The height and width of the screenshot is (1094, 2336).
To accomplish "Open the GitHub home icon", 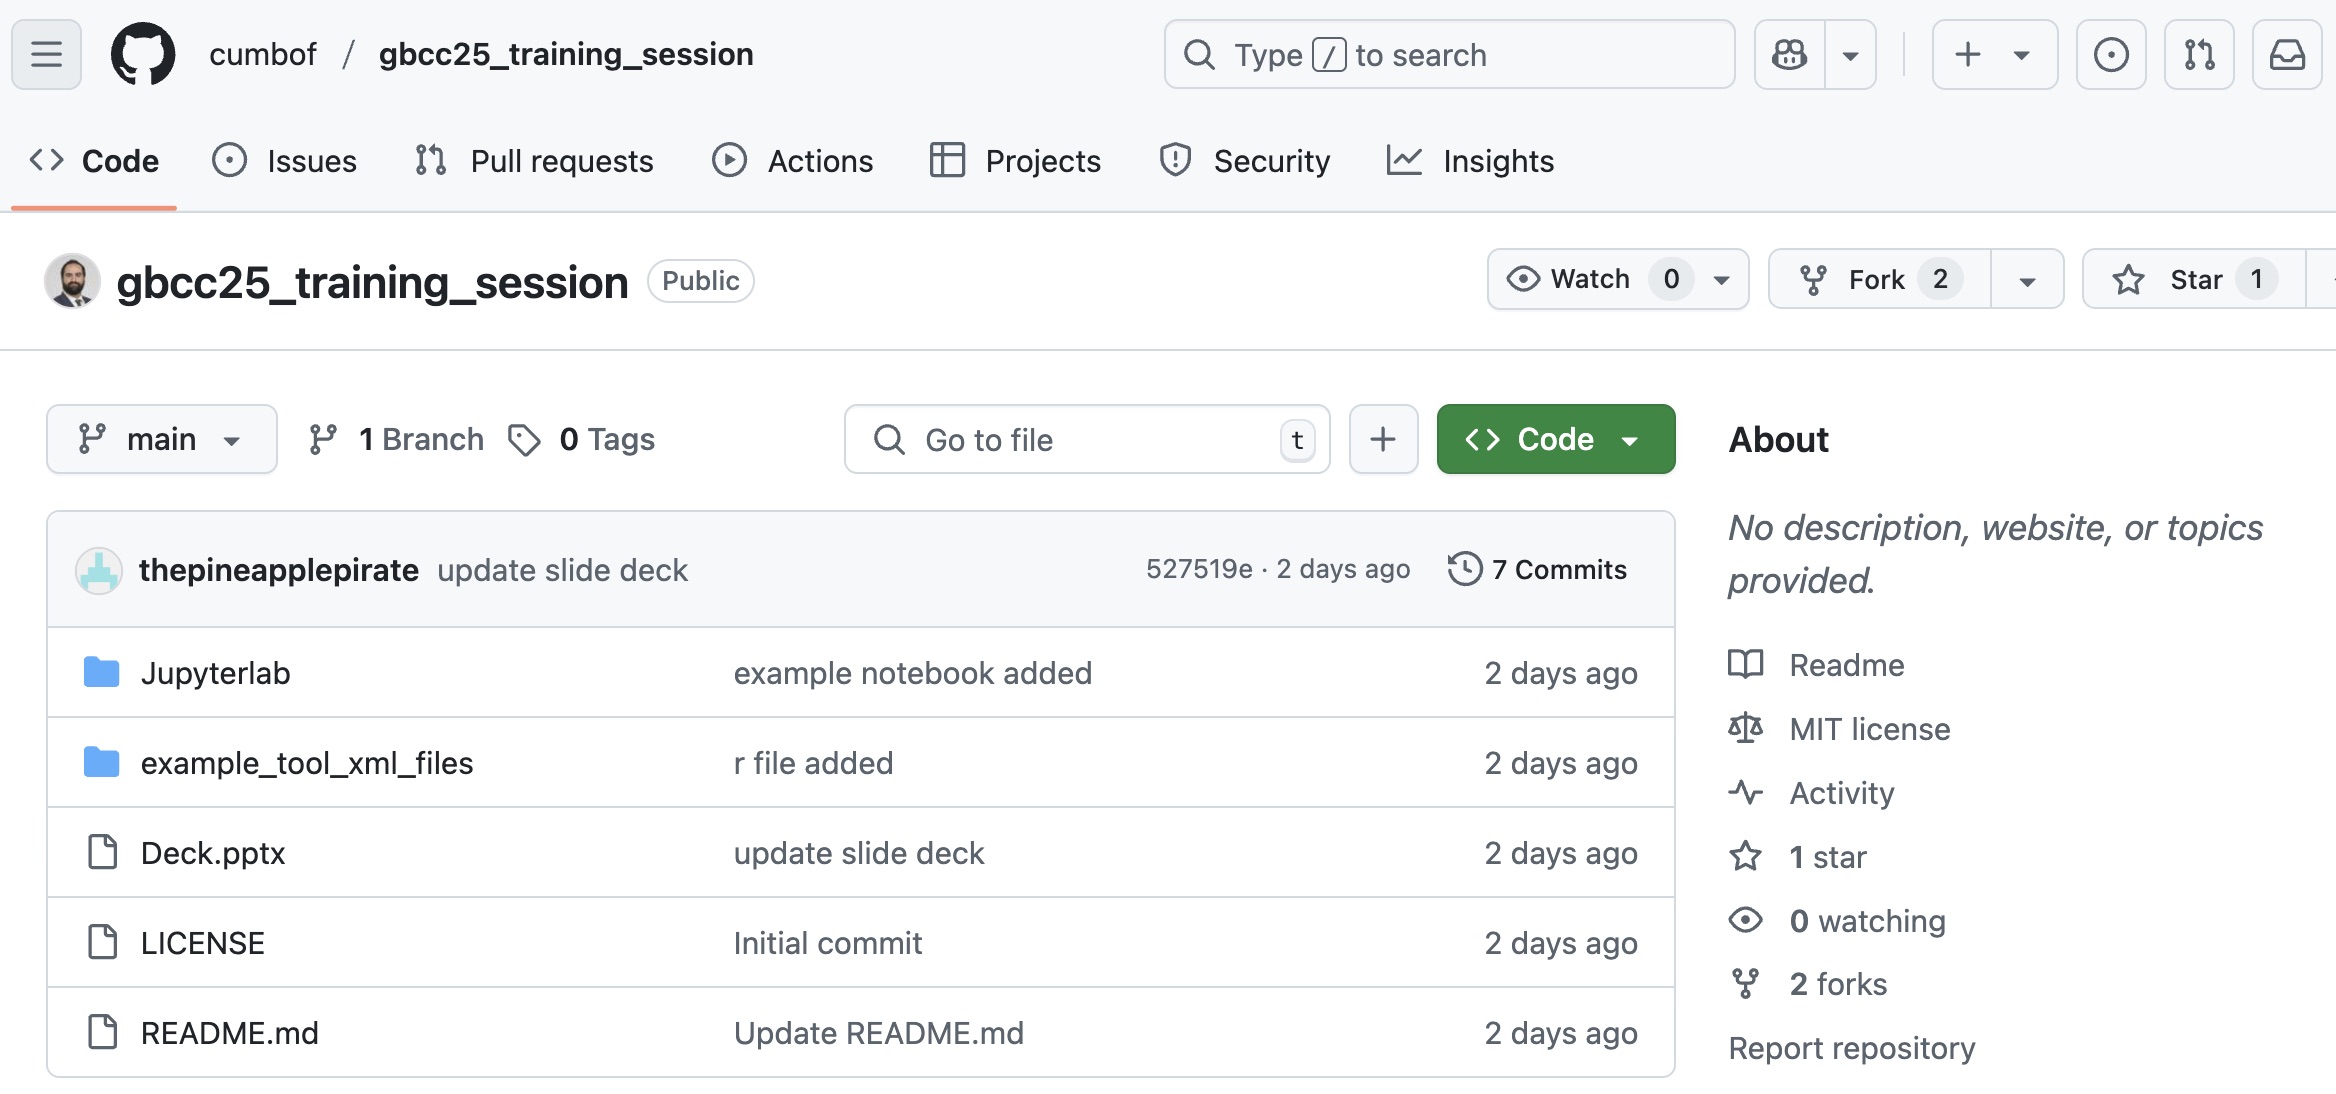I will point(143,54).
